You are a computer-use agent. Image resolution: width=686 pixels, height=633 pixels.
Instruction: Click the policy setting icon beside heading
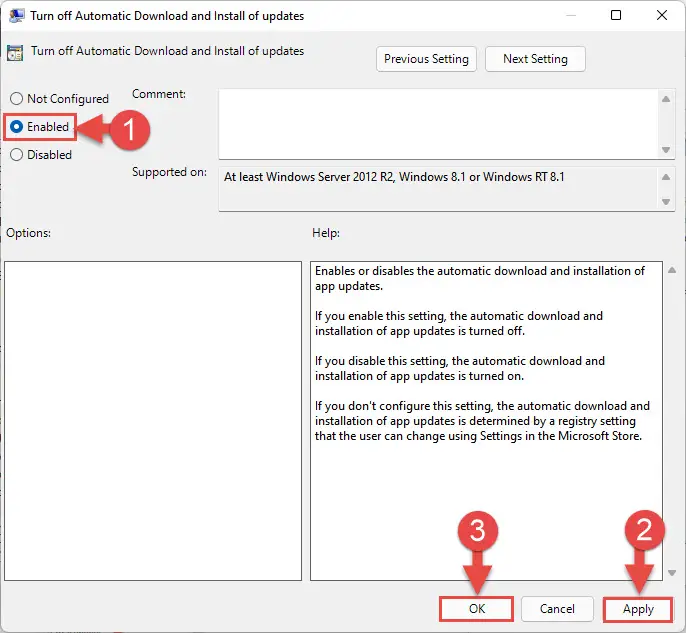click(15, 52)
